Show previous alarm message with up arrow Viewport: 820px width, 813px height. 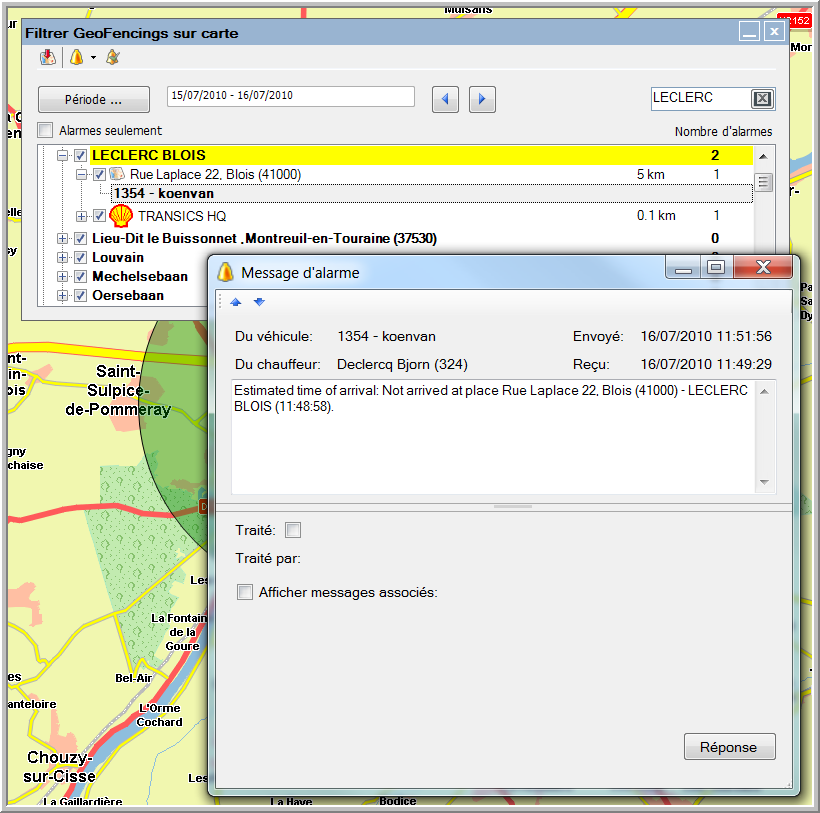tap(236, 301)
